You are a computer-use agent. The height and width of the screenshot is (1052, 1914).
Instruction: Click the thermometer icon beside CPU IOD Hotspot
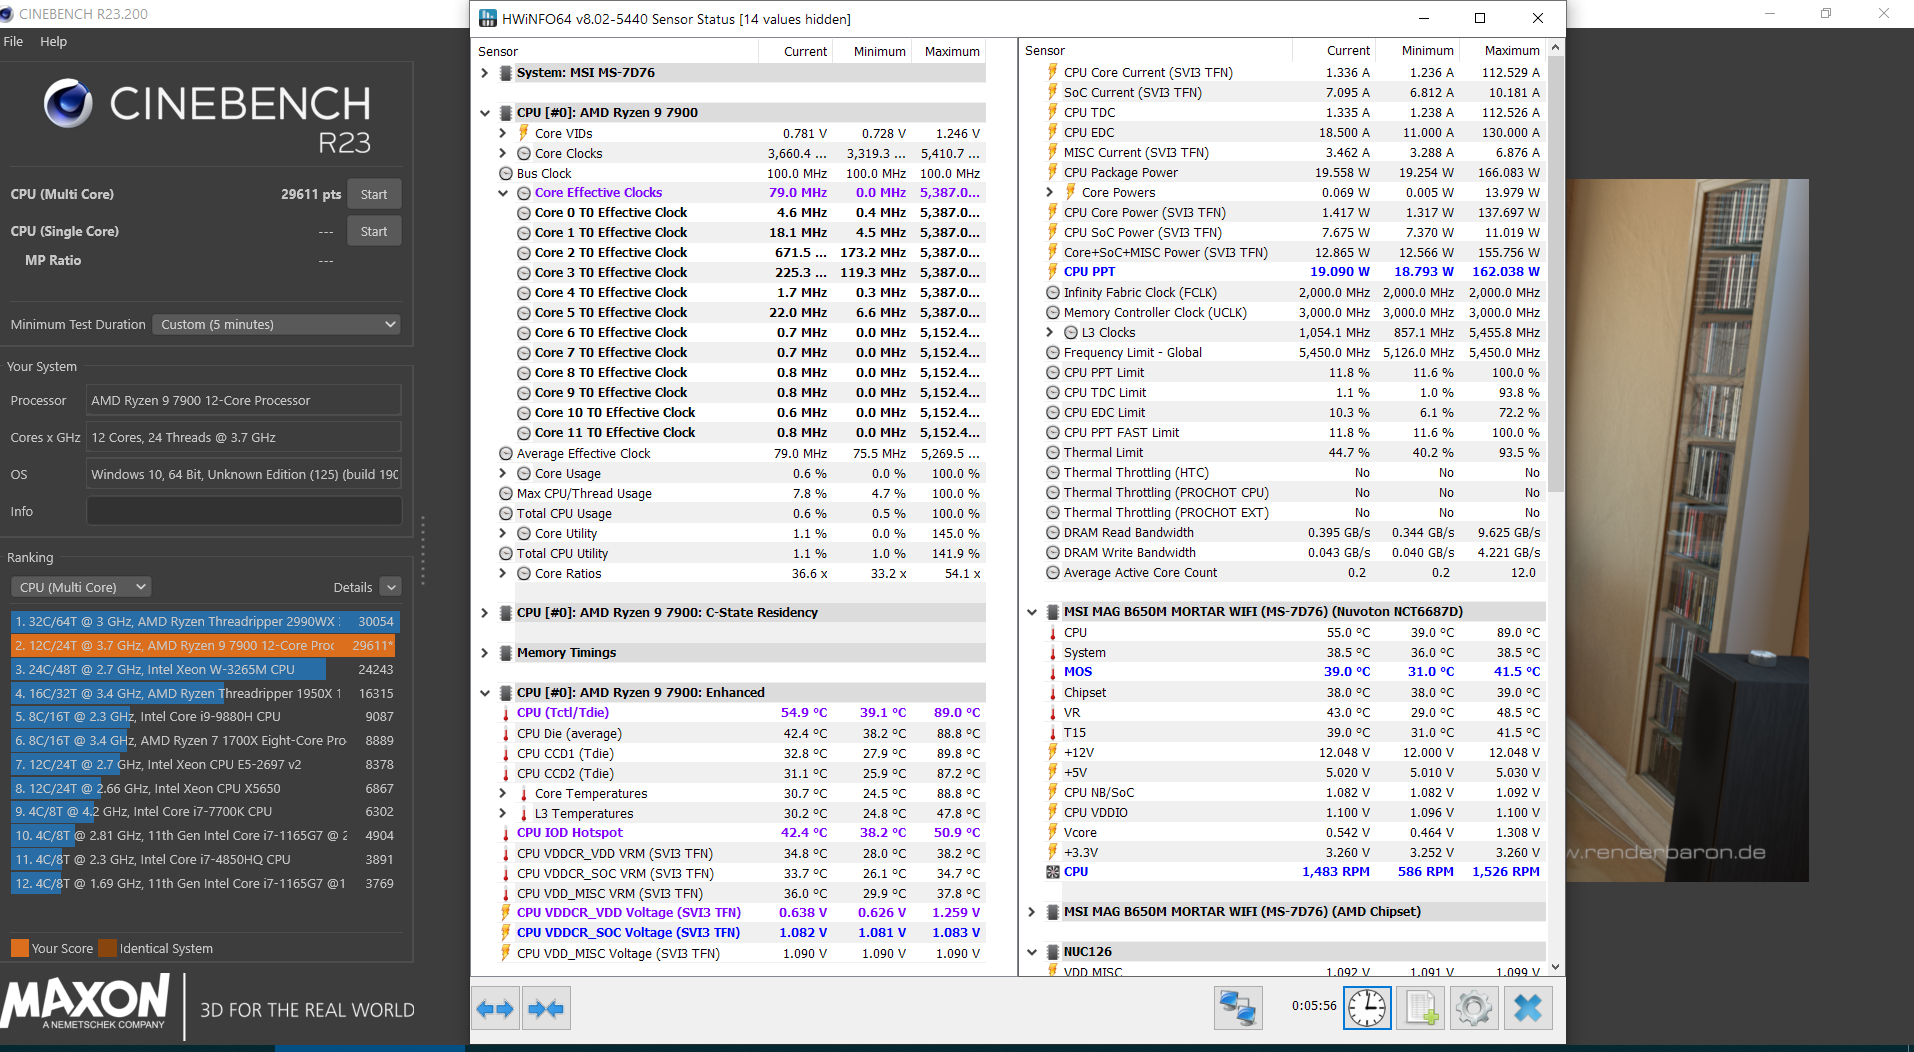coord(506,833)
